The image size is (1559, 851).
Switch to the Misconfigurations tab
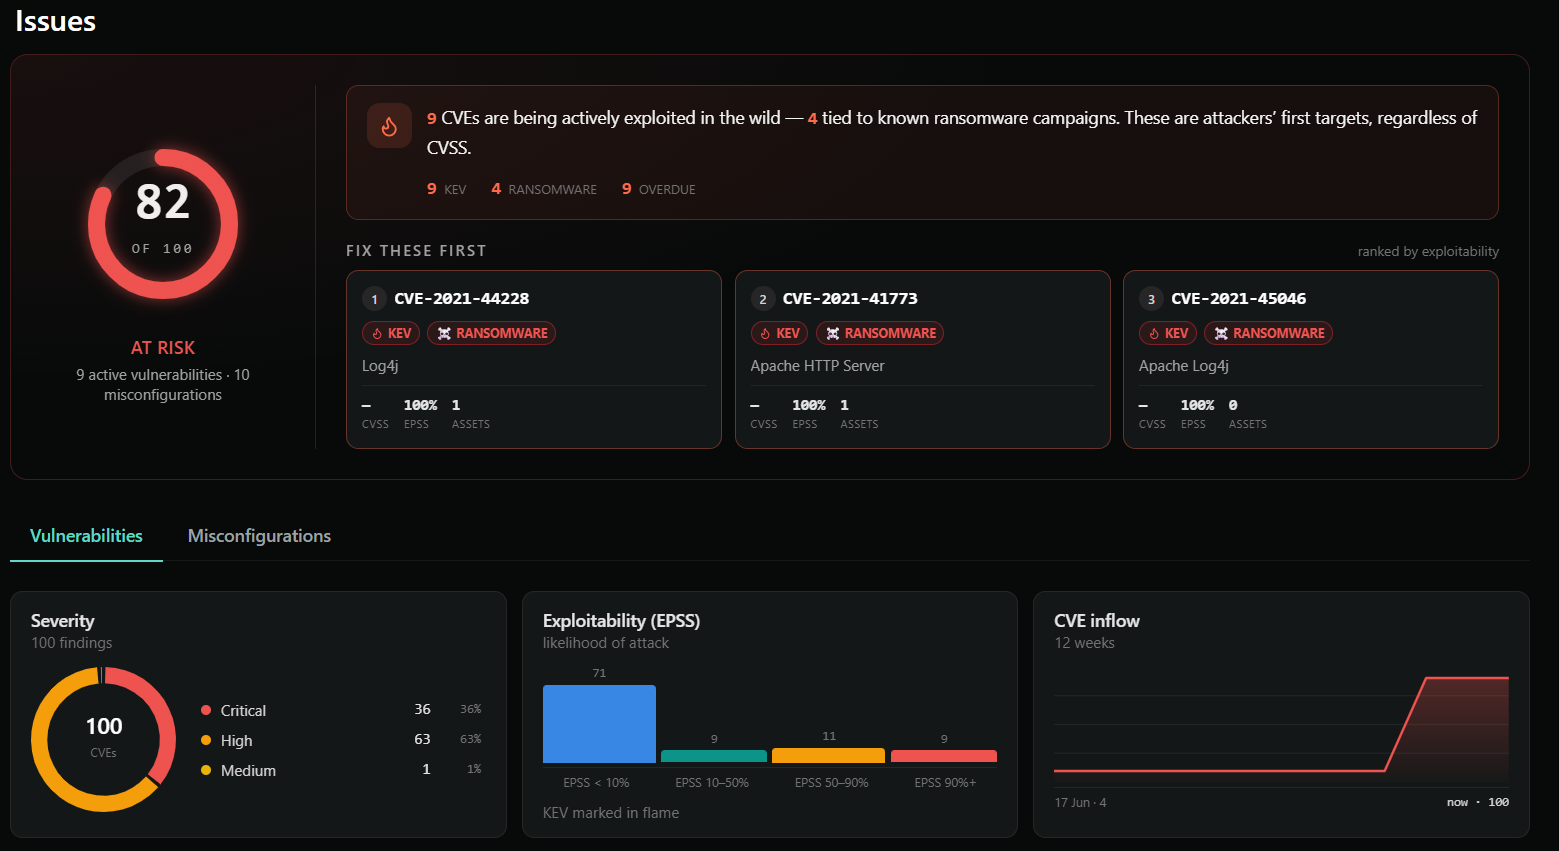click(259, 536)
